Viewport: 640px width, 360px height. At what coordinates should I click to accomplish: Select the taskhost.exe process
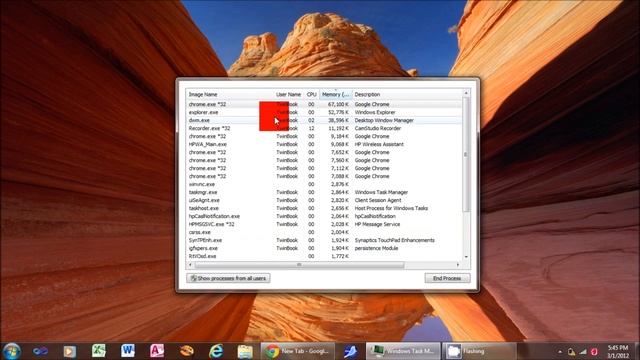pyautogui.click(x=324, y=208)
